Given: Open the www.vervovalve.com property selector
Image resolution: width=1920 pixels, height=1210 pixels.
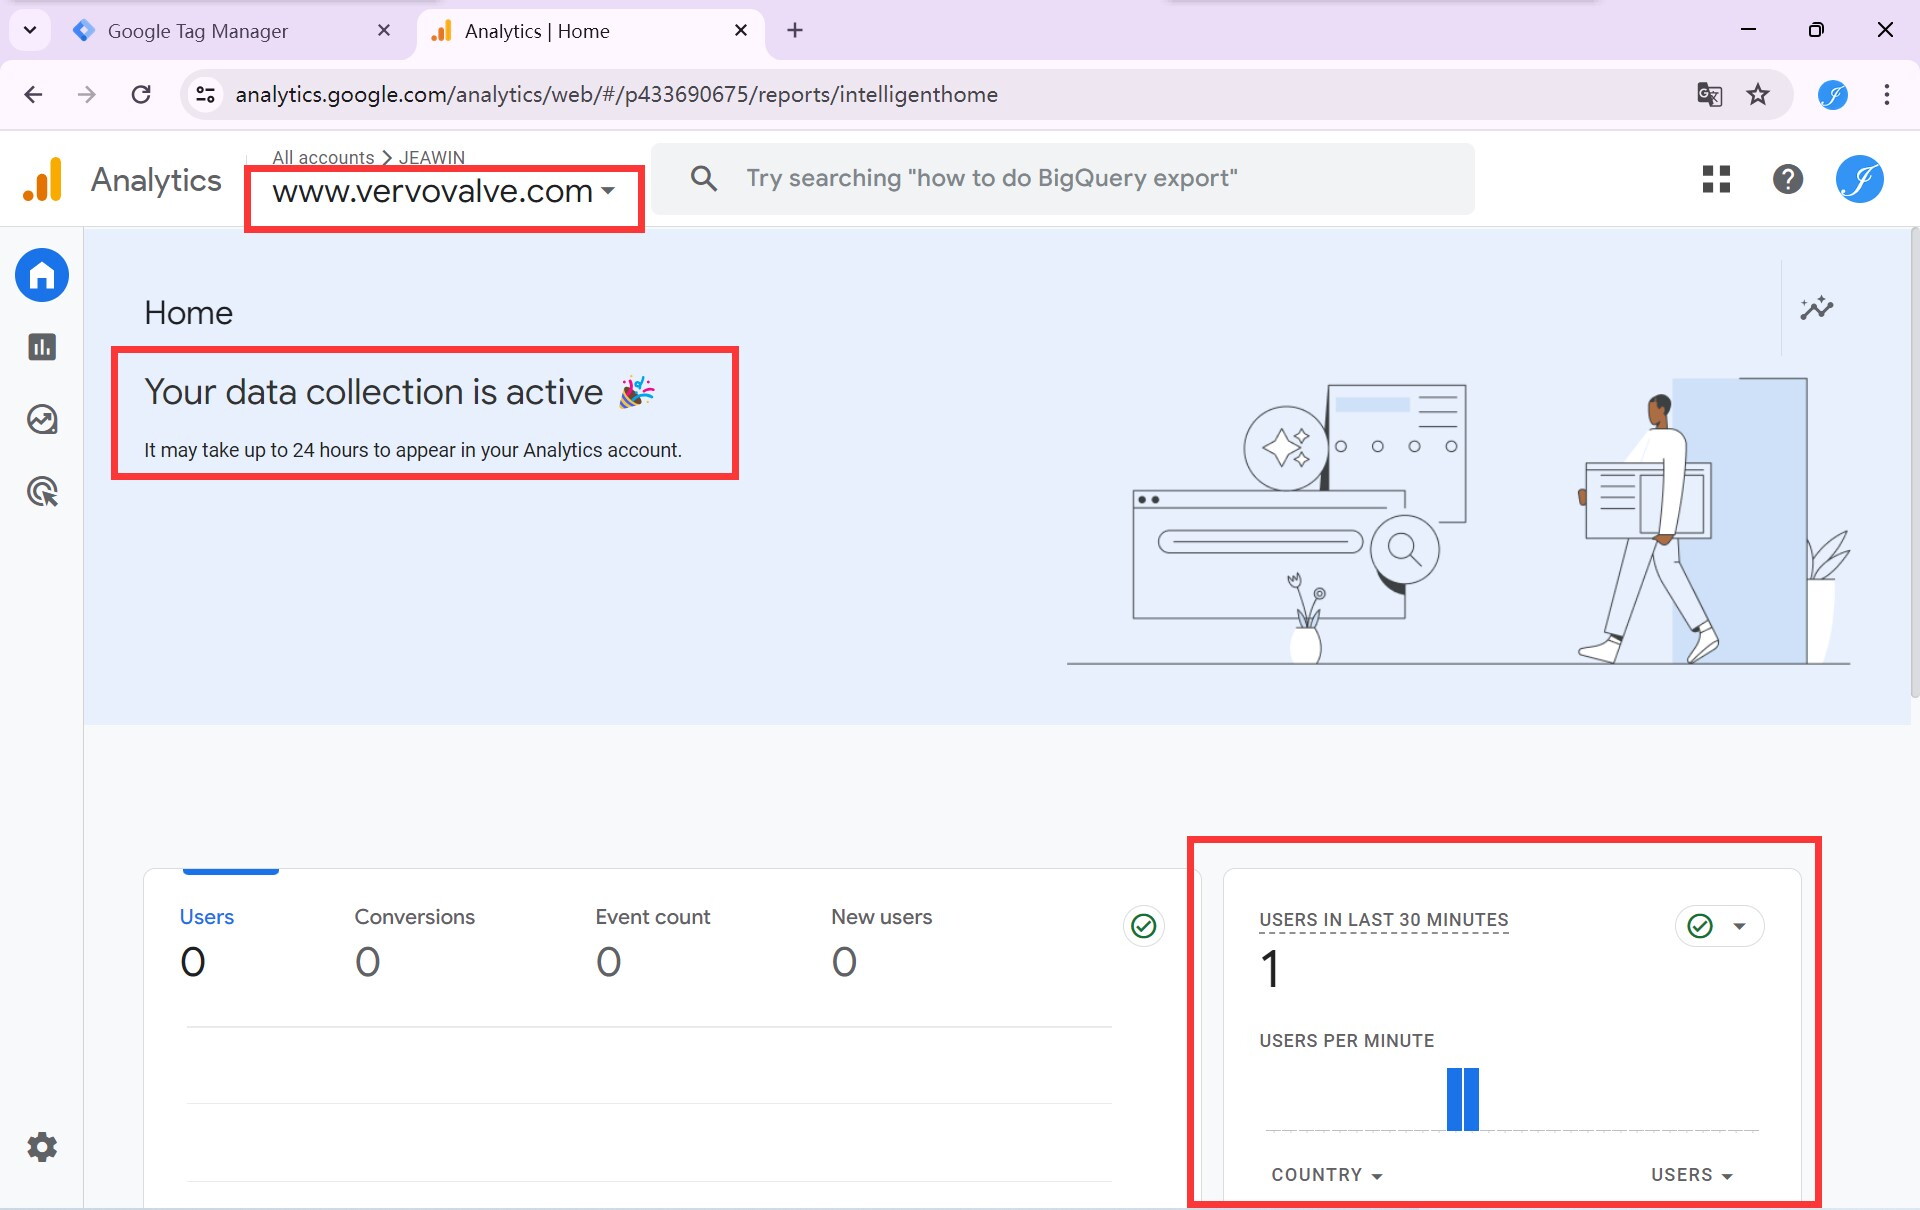Looking at the screenshot, I should tap(443, 191).
